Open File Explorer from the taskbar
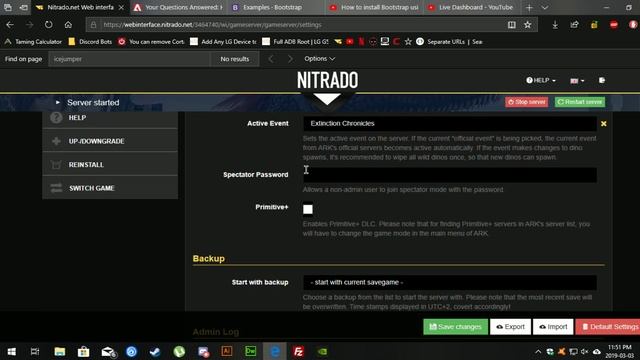Image resolution: width=640 pixels, height=360 pixels. click(60, 351)
